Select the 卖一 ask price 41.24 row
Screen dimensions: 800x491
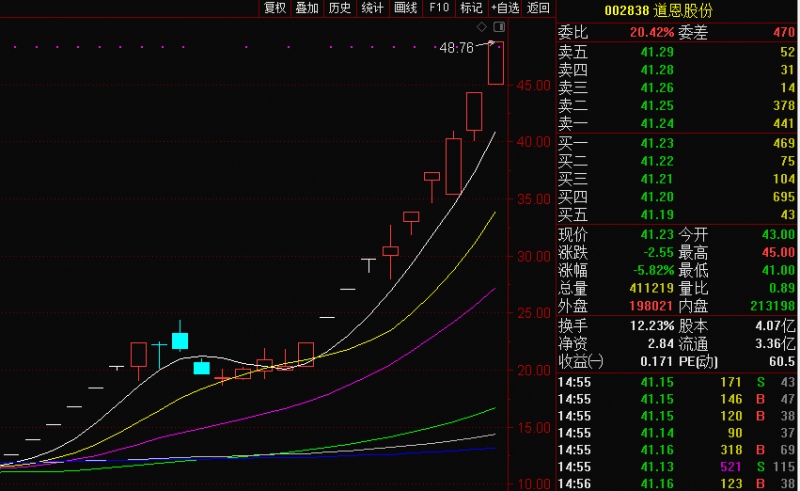pos(677,123)
